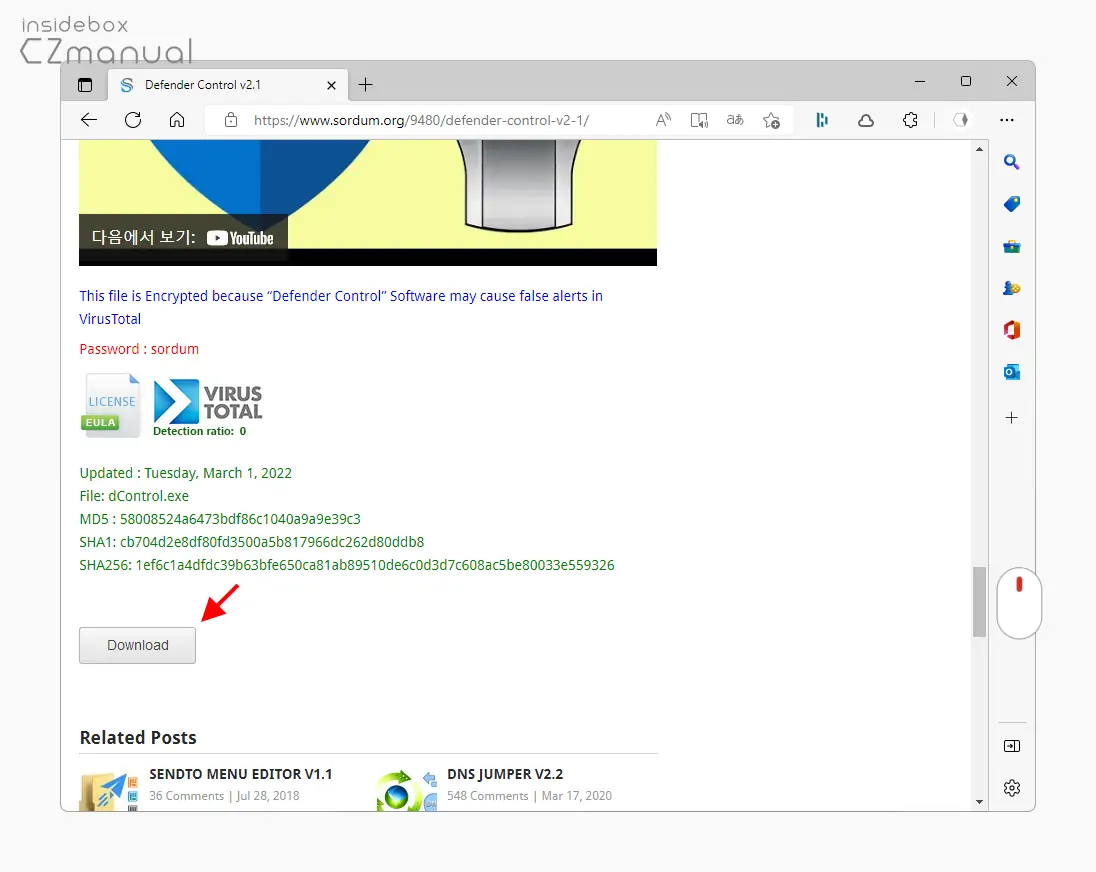Toggle the vertical tabs actions menu
The image size is (1096, 872).
pos(85,85)
